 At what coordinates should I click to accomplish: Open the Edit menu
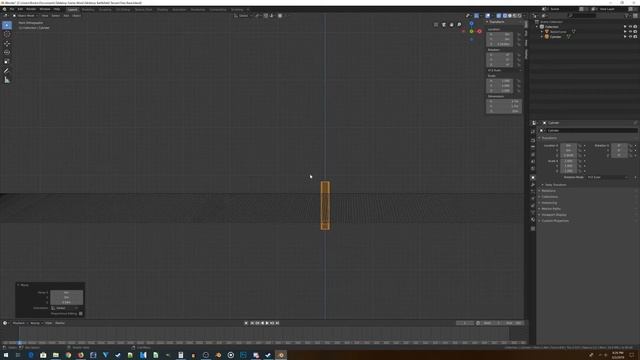coord(20,9)
